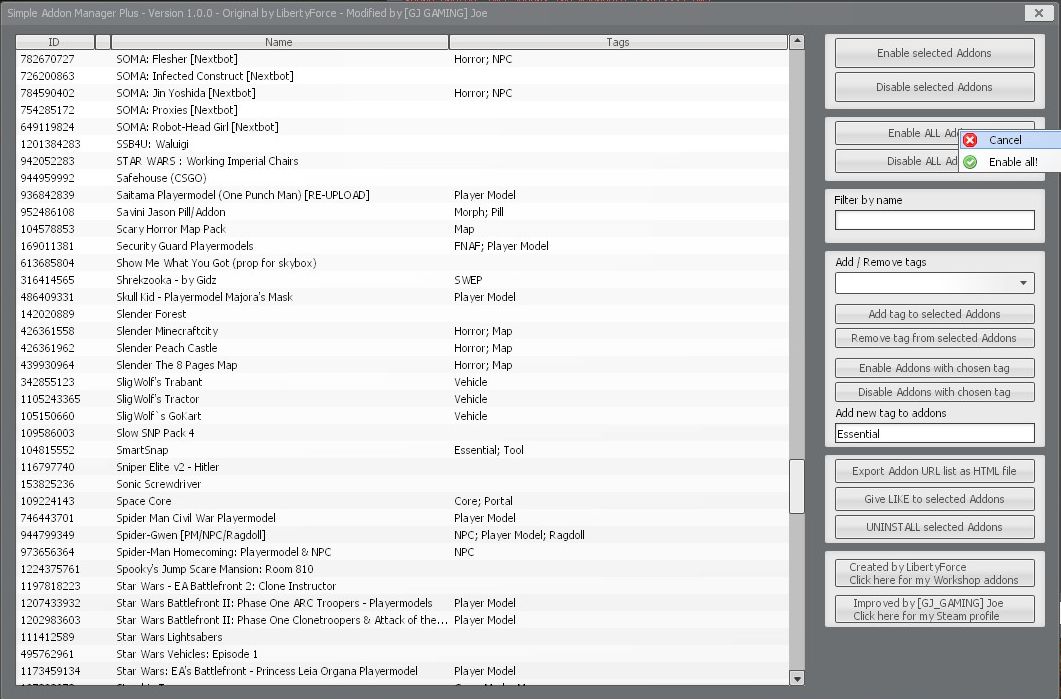The height and width of the screenshot is (699, 1061).
Task: Select 'Spider-Gwen [PM/NPC/Ragdoll]' row
Action: 402,535
